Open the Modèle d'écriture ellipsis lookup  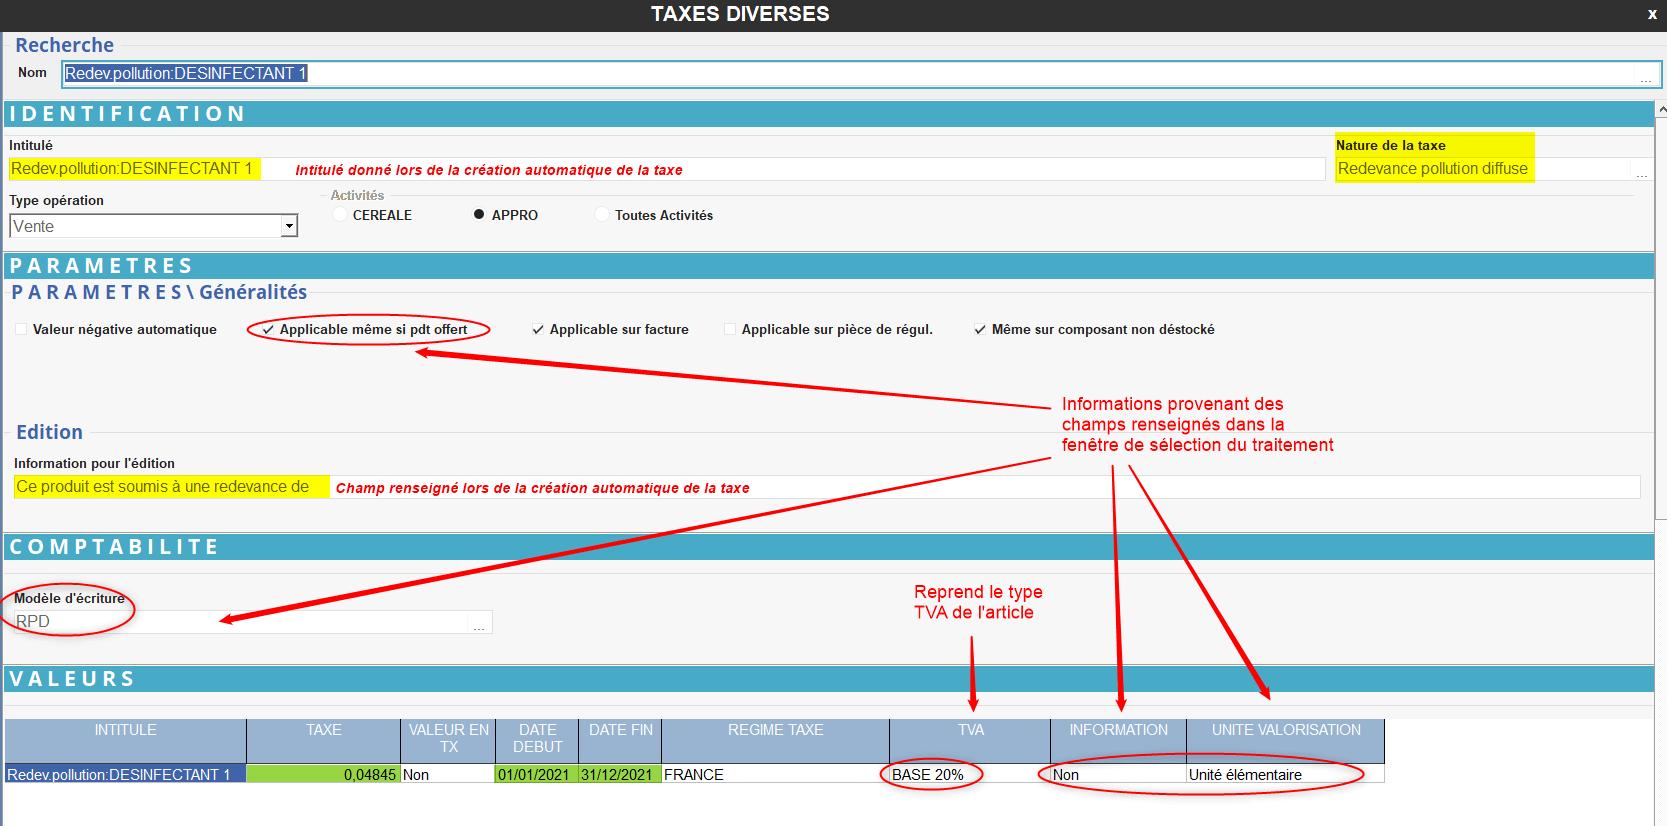(479, 623)
